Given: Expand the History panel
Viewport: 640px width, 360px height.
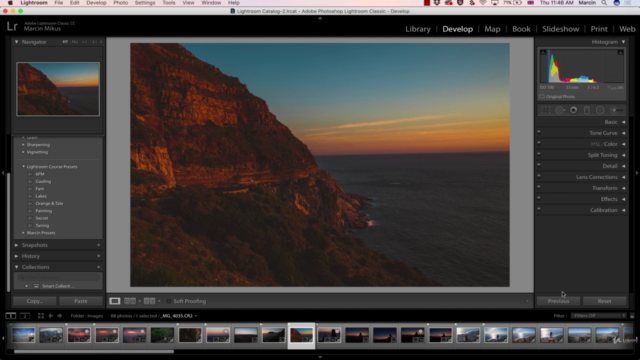Looking at the screenshot, I should pos(17,256).
